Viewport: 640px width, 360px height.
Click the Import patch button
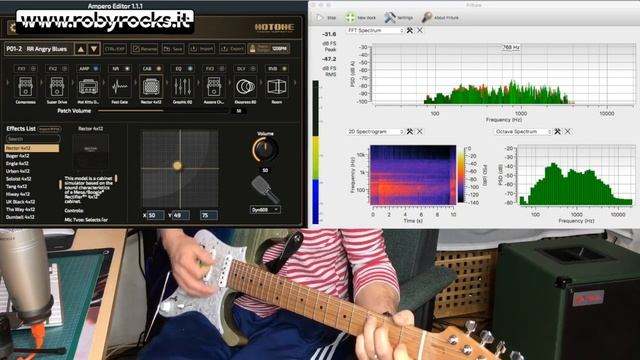(202, 49)
